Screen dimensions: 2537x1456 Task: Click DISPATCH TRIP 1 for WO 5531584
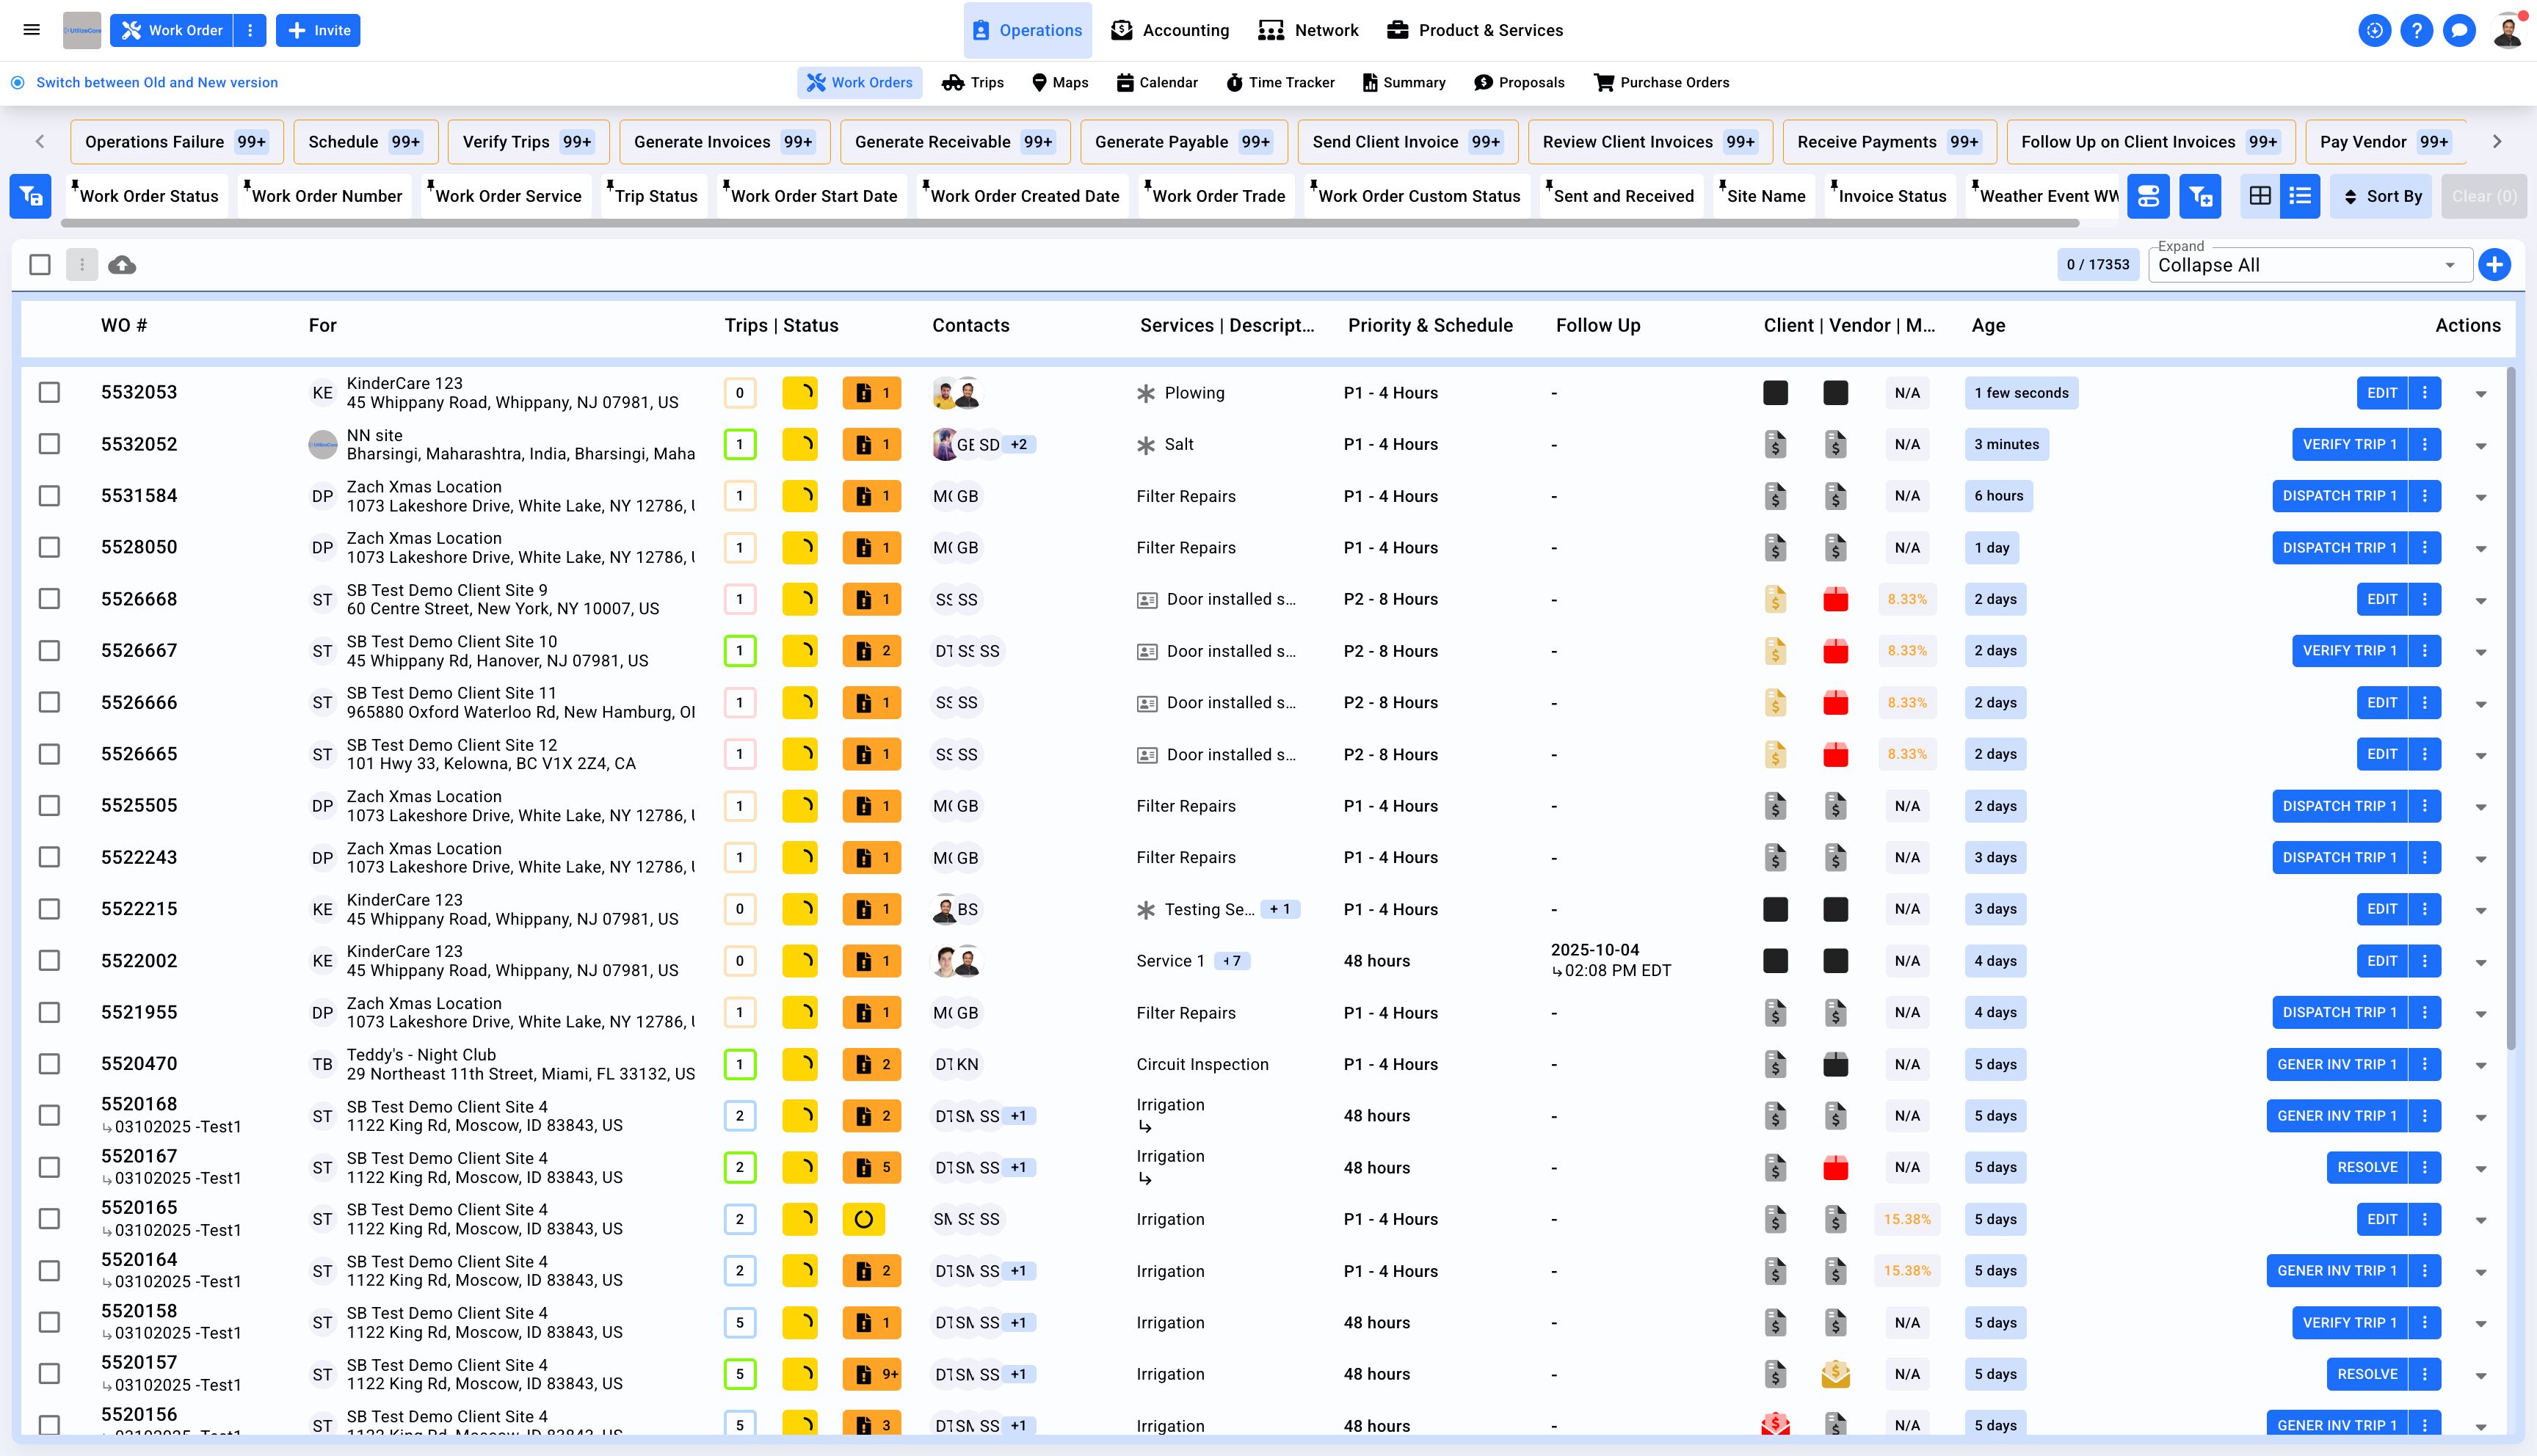(2339, 496)
